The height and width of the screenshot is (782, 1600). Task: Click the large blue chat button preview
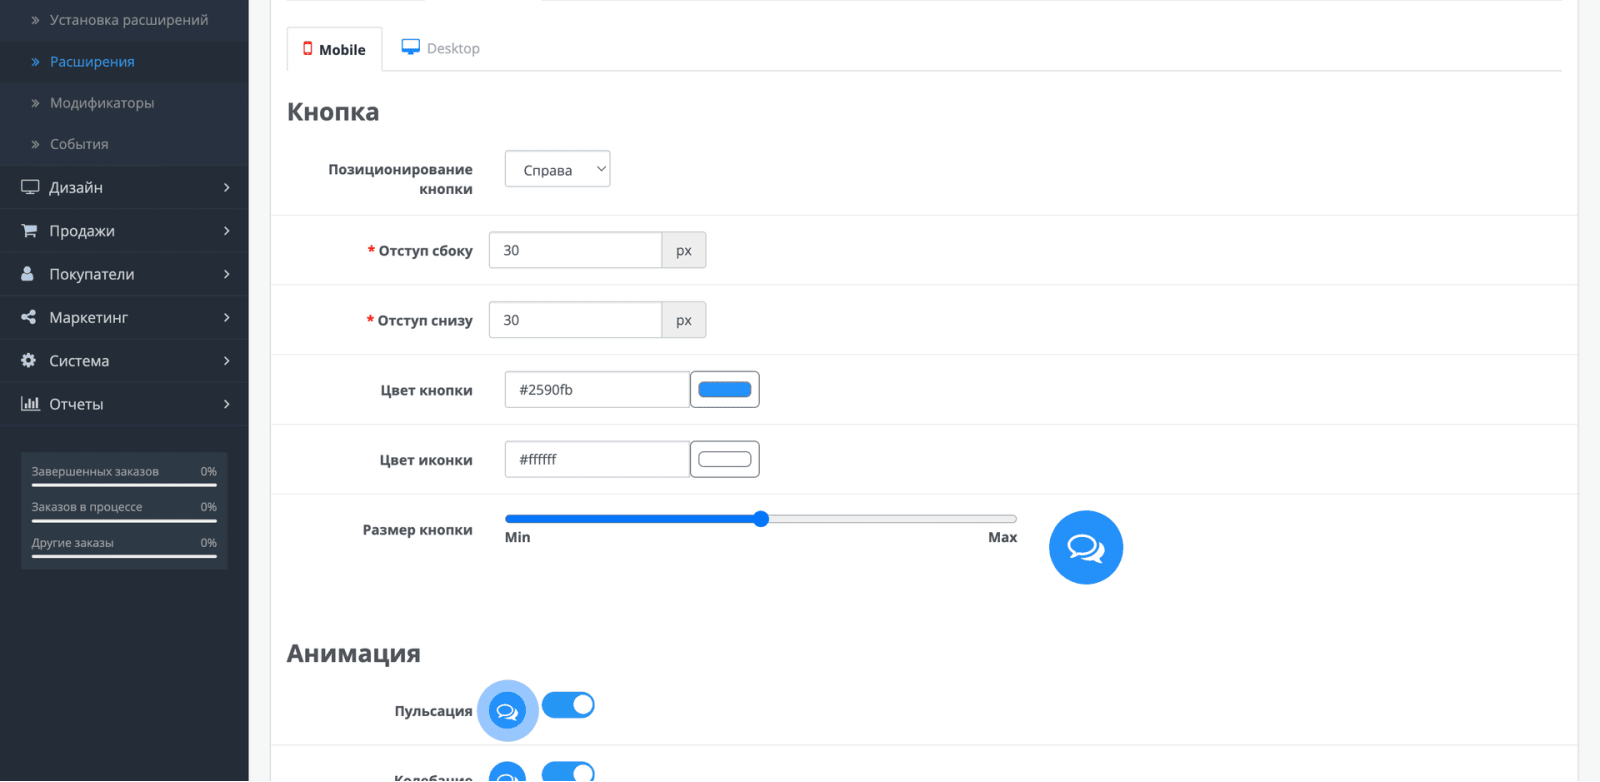click(1086, 547)
